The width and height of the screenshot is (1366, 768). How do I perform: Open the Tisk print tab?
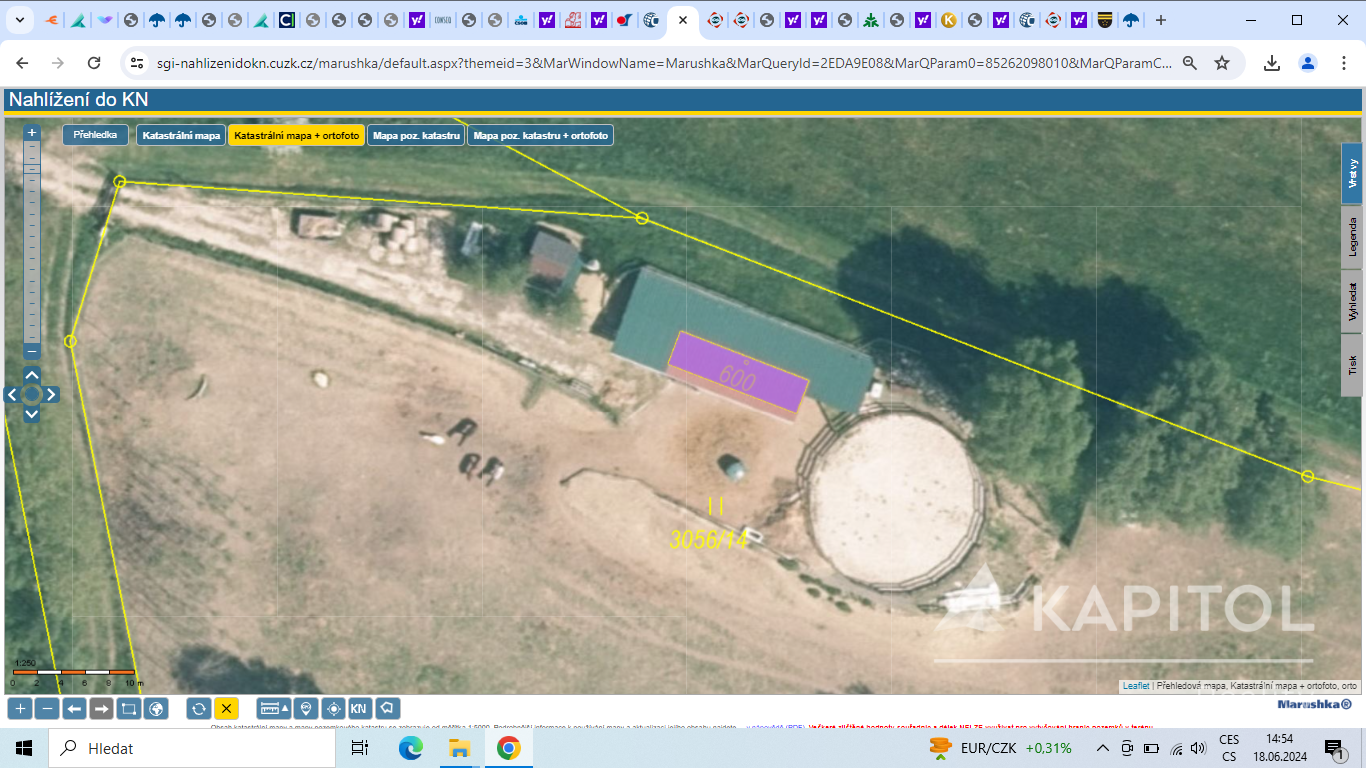pyautogui.click(x=1352, y=364)
